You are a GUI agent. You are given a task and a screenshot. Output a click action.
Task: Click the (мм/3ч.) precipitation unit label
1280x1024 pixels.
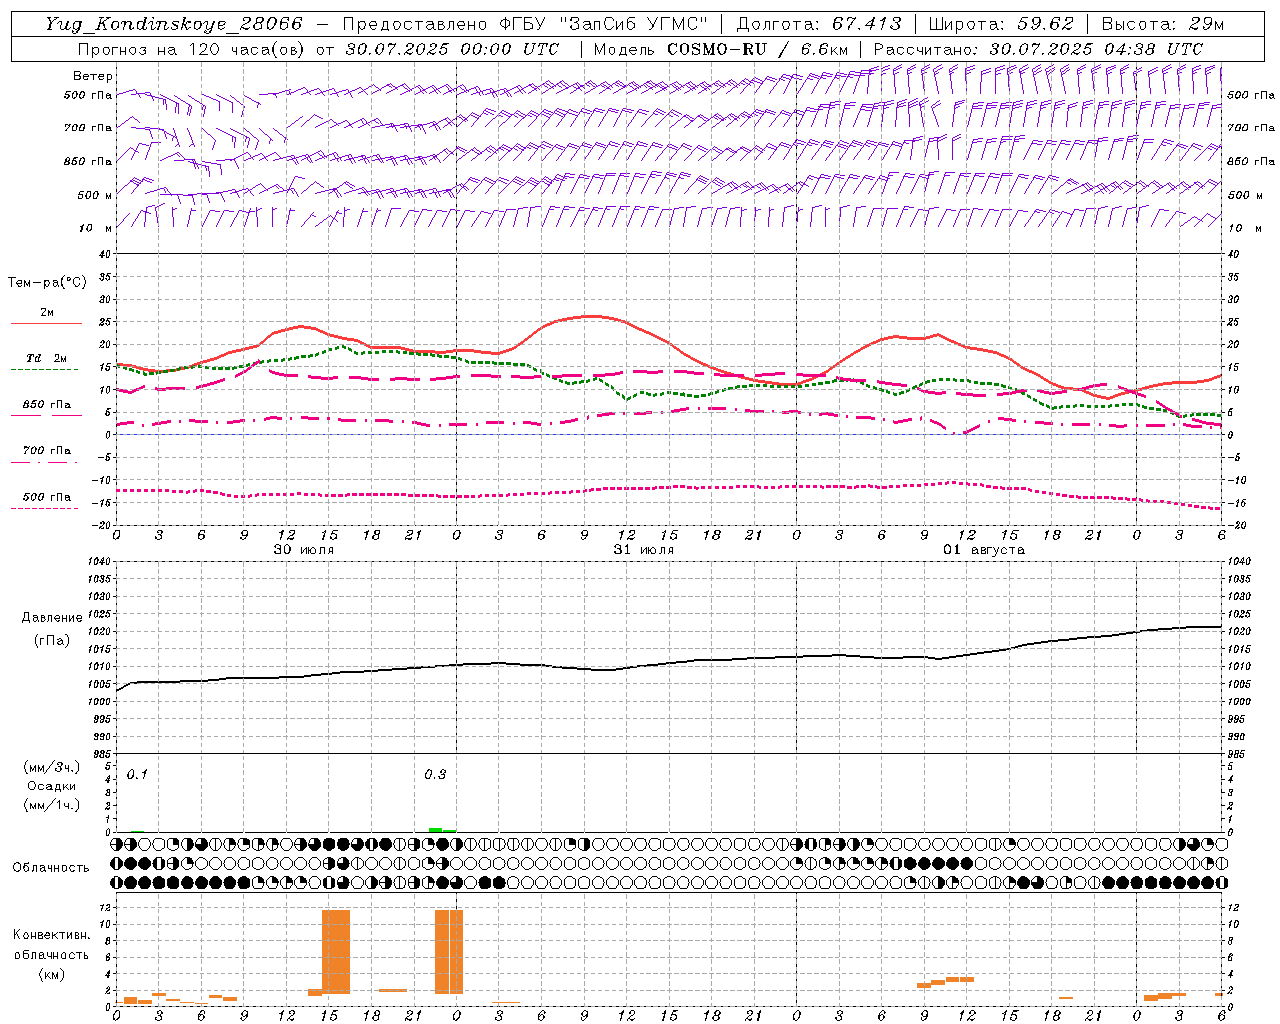pyautogui.click(x=52, y=767)
